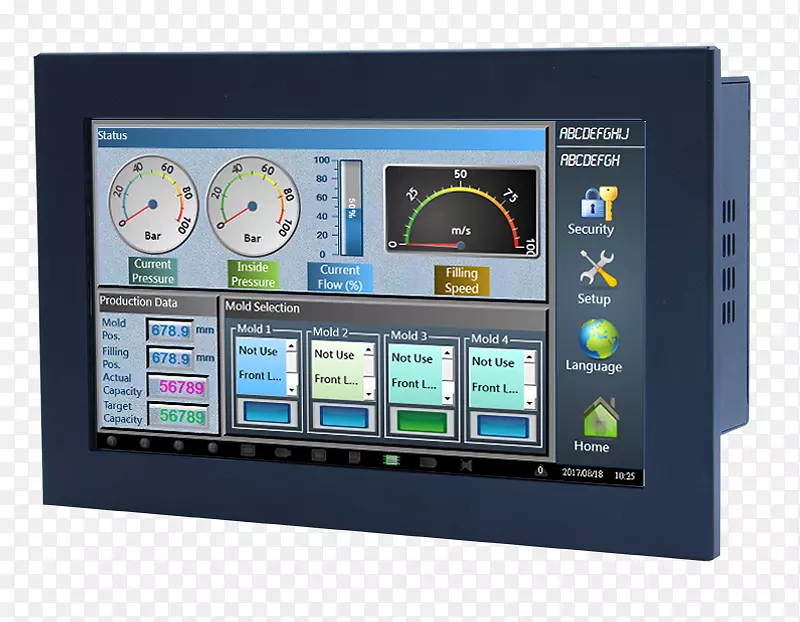Click up arrow in Mold 2 list
Screen dimensions: 800x622
click(x=368, y=350)
